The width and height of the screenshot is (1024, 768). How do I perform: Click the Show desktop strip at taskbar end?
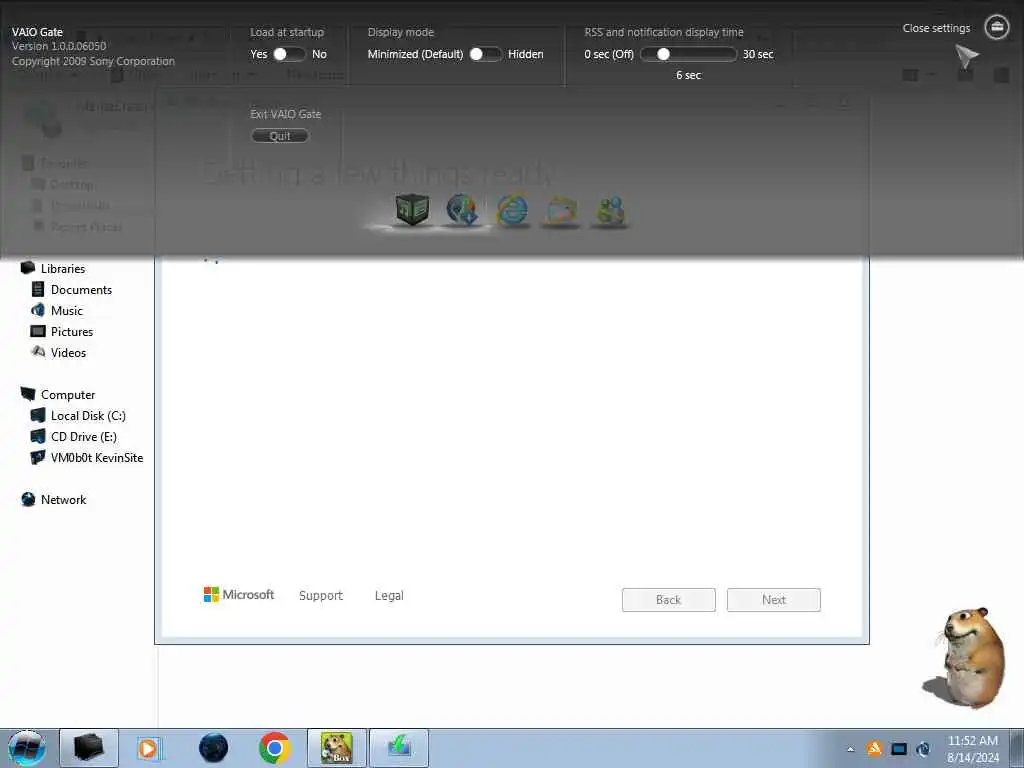tap(1017, 748)
